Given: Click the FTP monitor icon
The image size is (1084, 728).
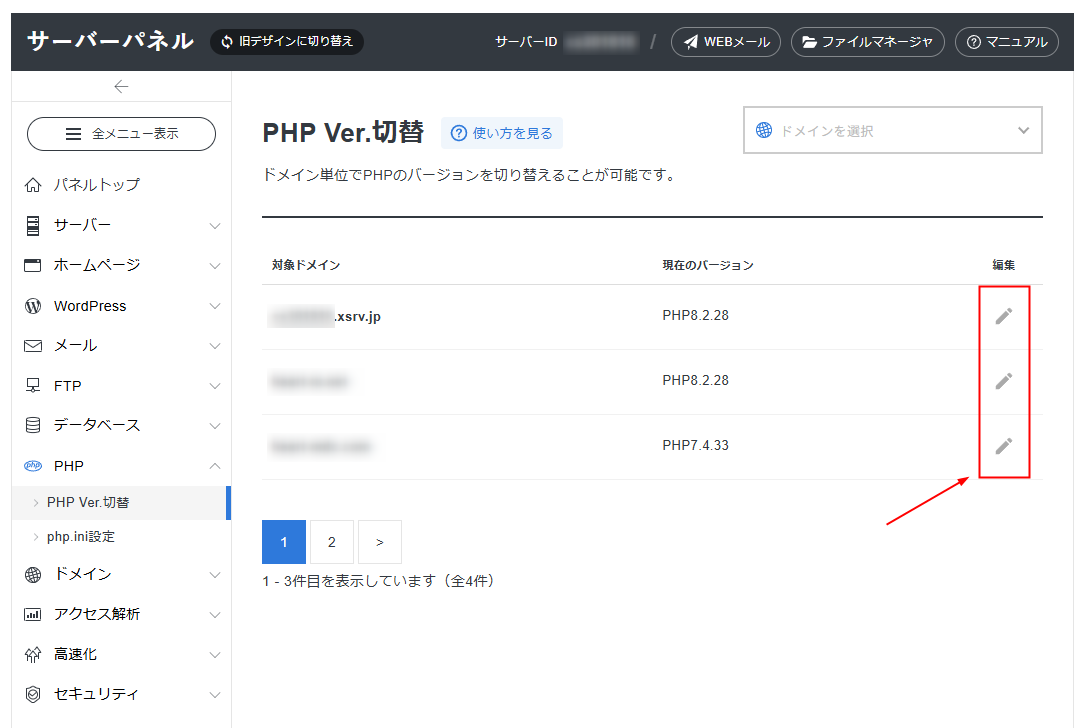Looking at the screenshot, I should (x=32, y=386).
